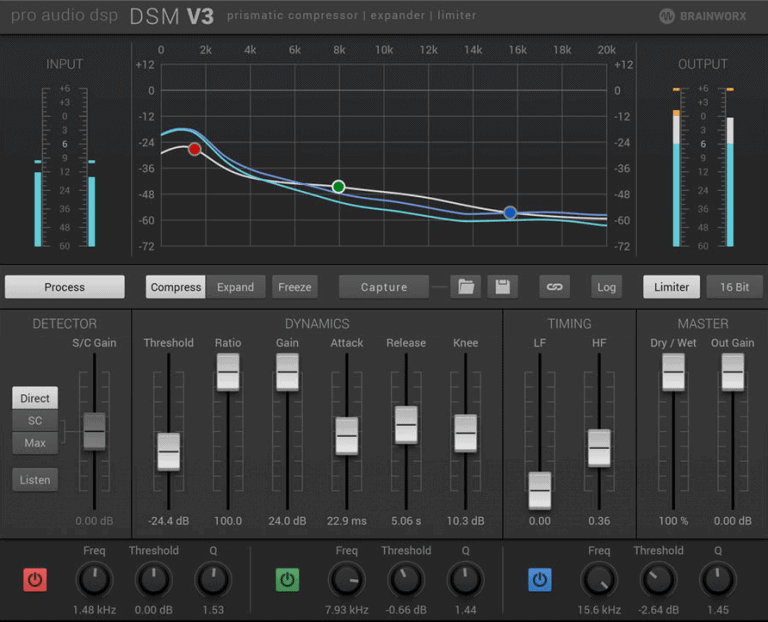
Task: Toggle the 16 Bit option
Action: pos(734,287)
